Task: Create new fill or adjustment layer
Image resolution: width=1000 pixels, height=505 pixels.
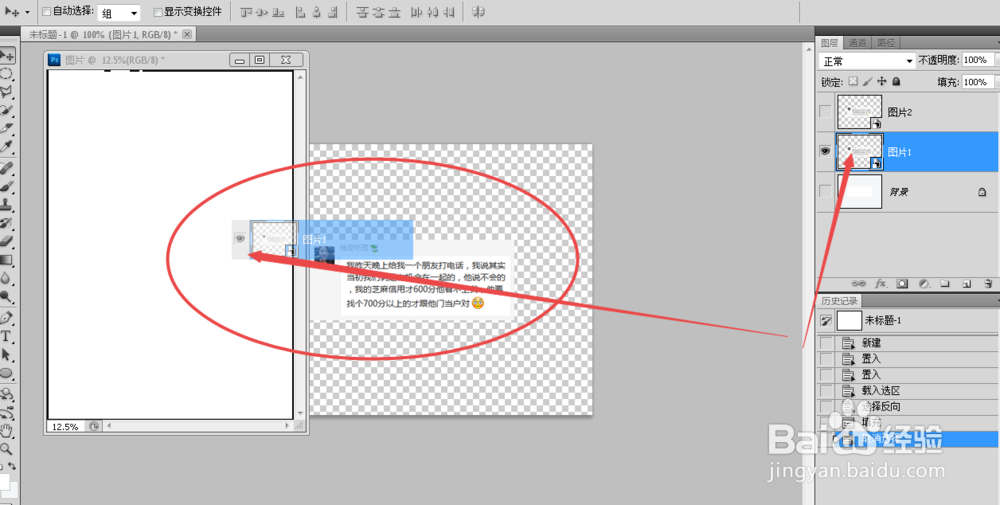Action: pos(923,283)
